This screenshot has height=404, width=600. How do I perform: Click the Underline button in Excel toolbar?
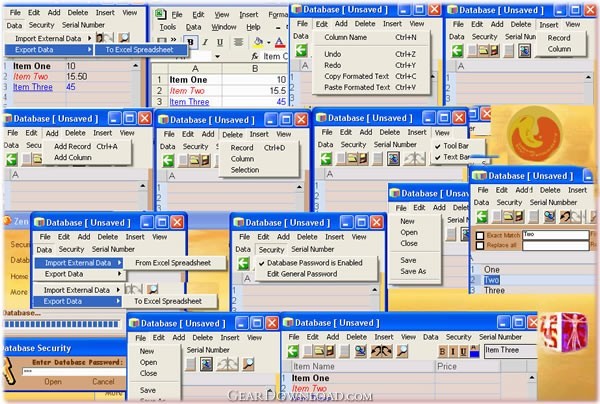[218, 43]
